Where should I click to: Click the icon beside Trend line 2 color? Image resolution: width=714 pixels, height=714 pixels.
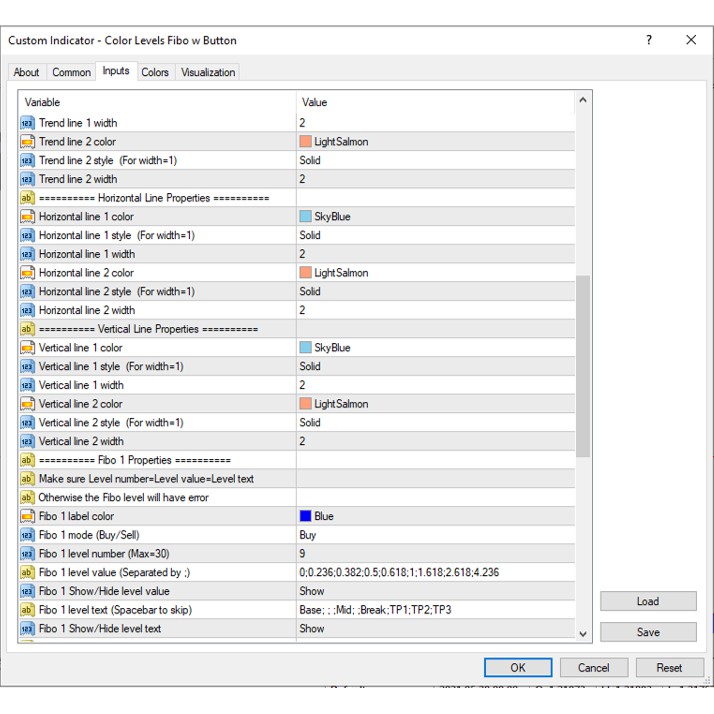pyautogui.click(x=27, y=142)
